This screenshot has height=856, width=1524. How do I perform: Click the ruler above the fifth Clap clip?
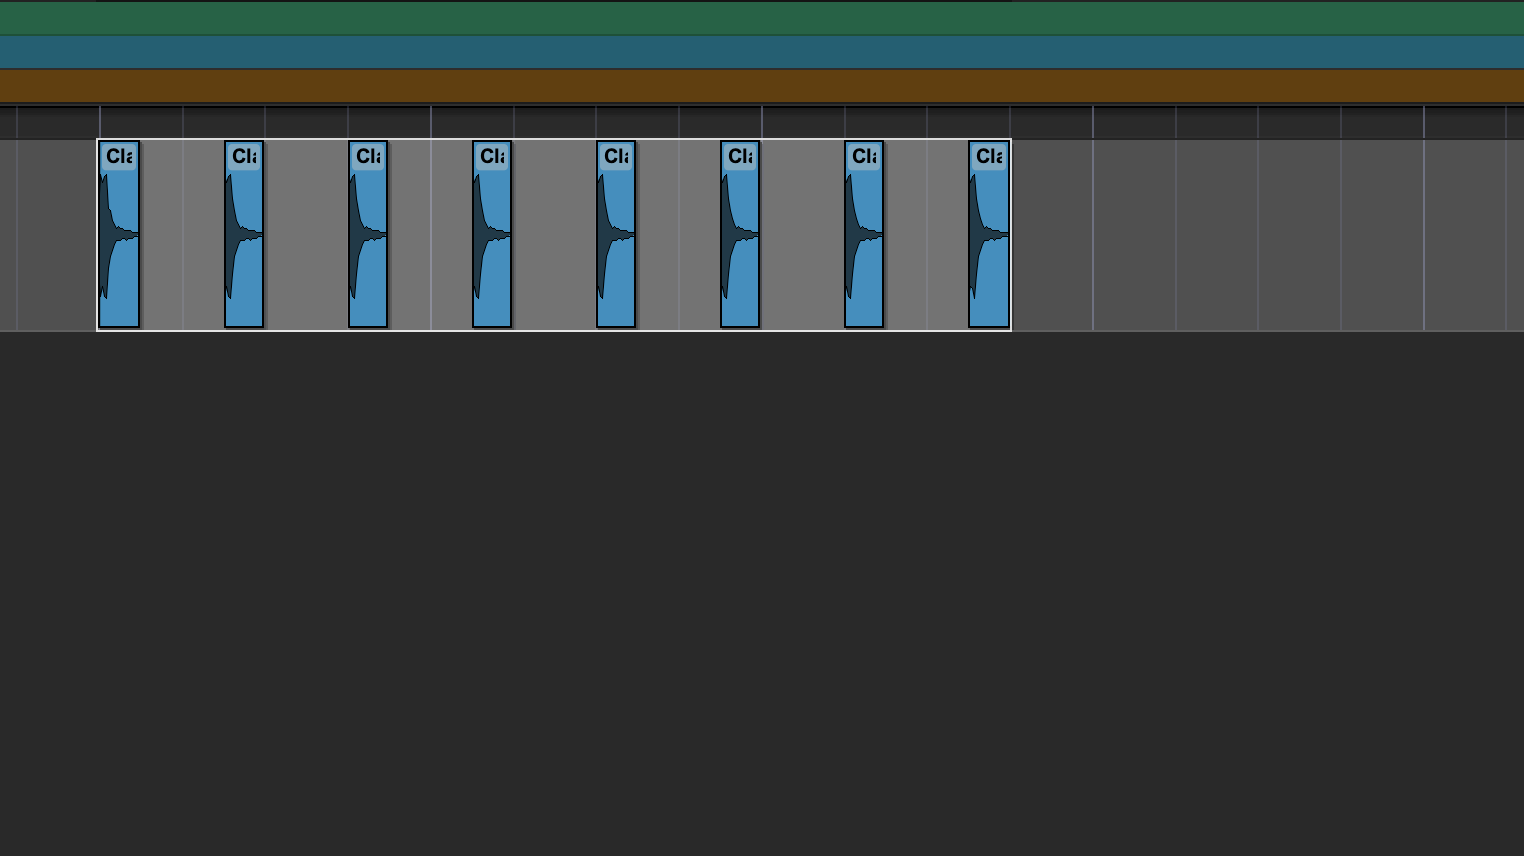[x=616, y=122]
